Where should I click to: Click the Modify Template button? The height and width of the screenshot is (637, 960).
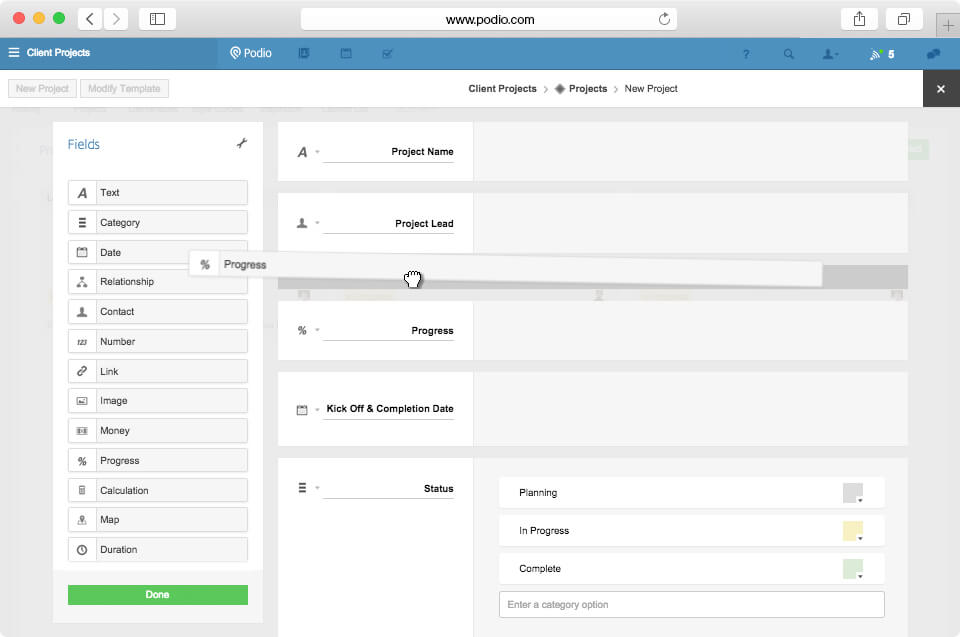pyautogui.click(x=124, y=88)
